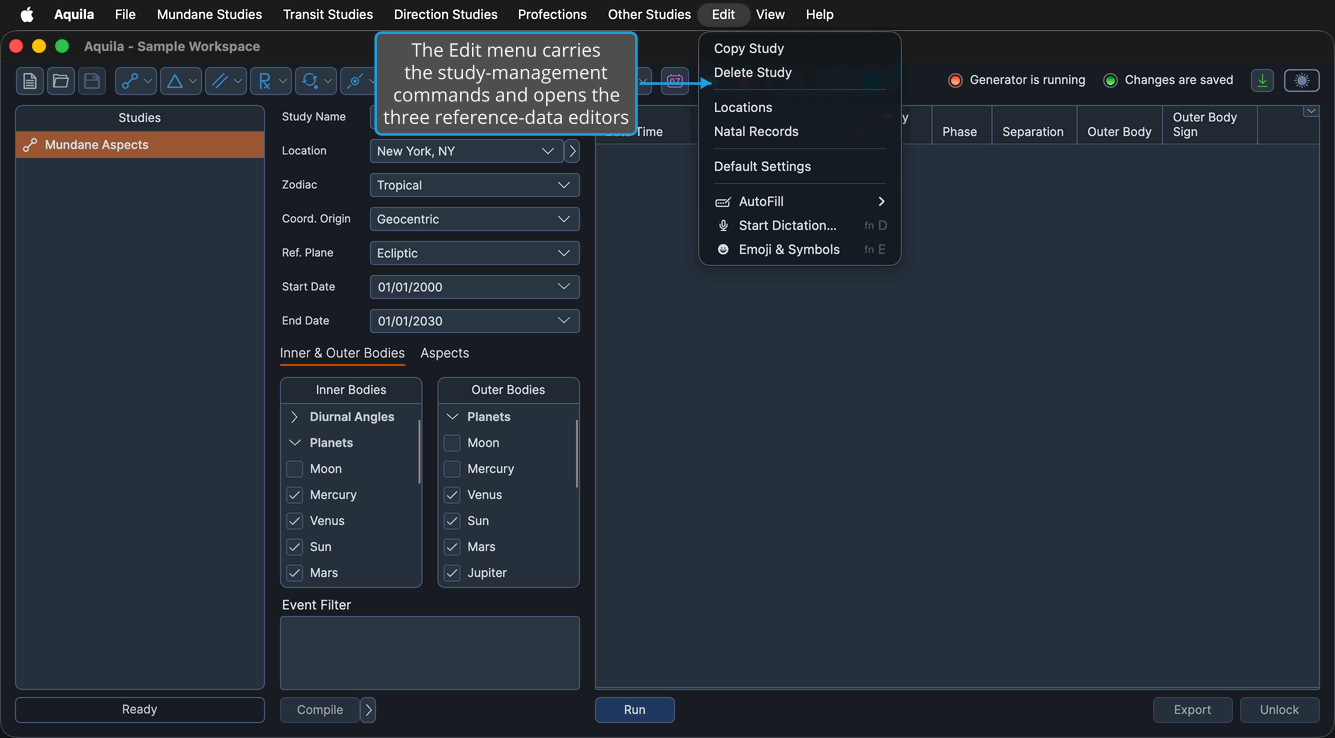Click the new workspace document icon
The image size is (1335, 738).
[30, 81]
